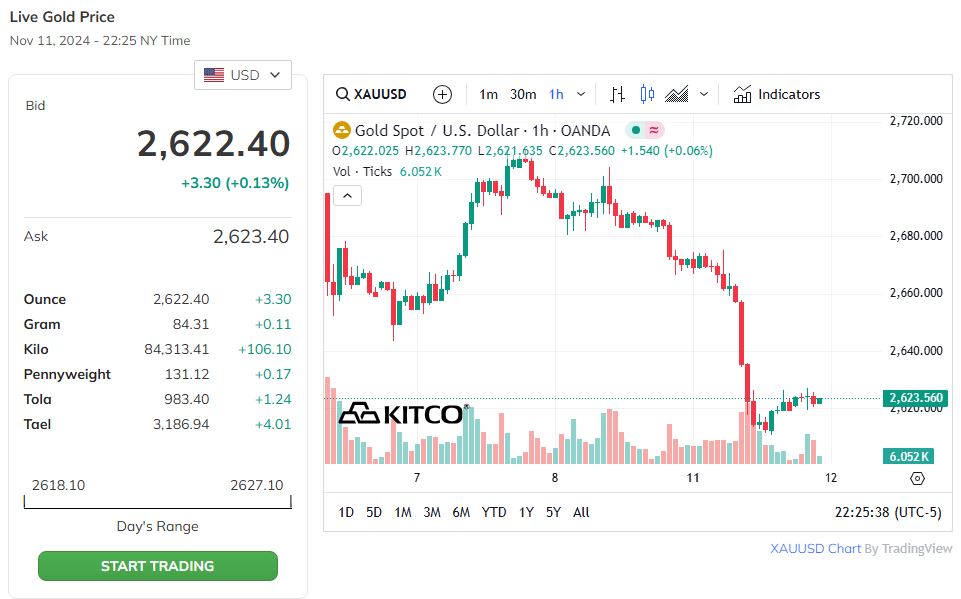The image size is (961, 599).
Task: Click the Kitco logo on chart
Action: pyautogui.click(x=402, y=413)
